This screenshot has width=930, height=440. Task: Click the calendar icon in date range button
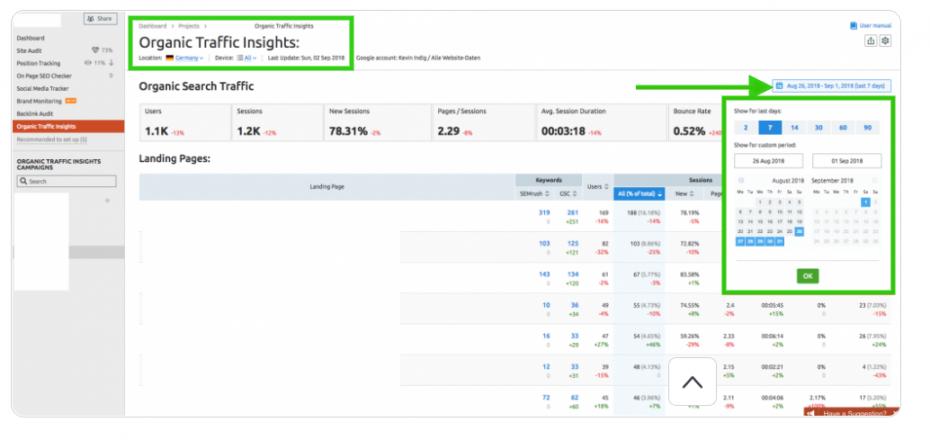(x=781, y=86)
